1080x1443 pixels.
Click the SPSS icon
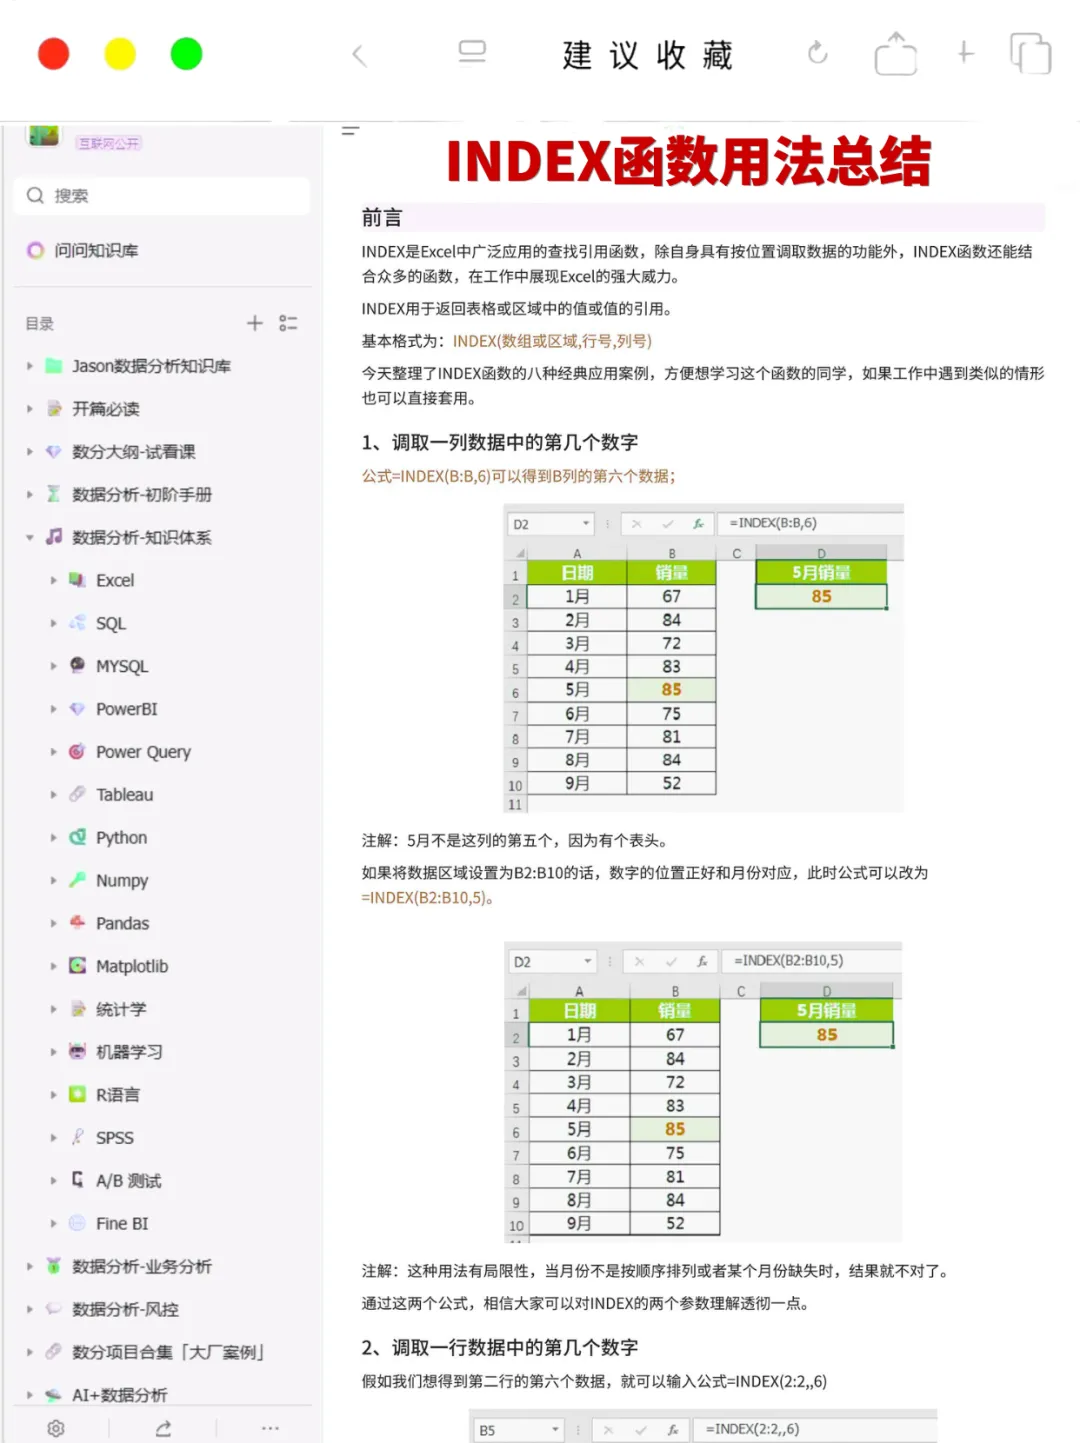click(x=77, y=1137)
